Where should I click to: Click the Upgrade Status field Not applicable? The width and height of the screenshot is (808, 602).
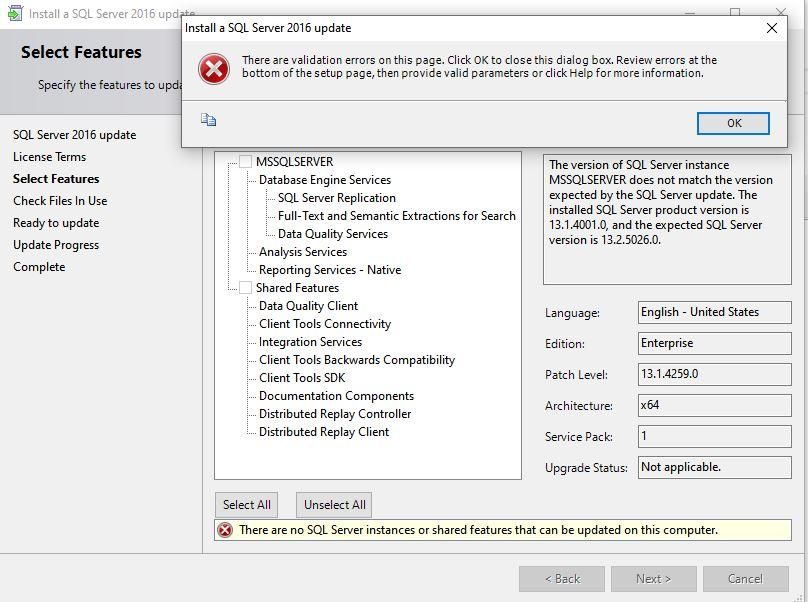[x=714, y=467]
